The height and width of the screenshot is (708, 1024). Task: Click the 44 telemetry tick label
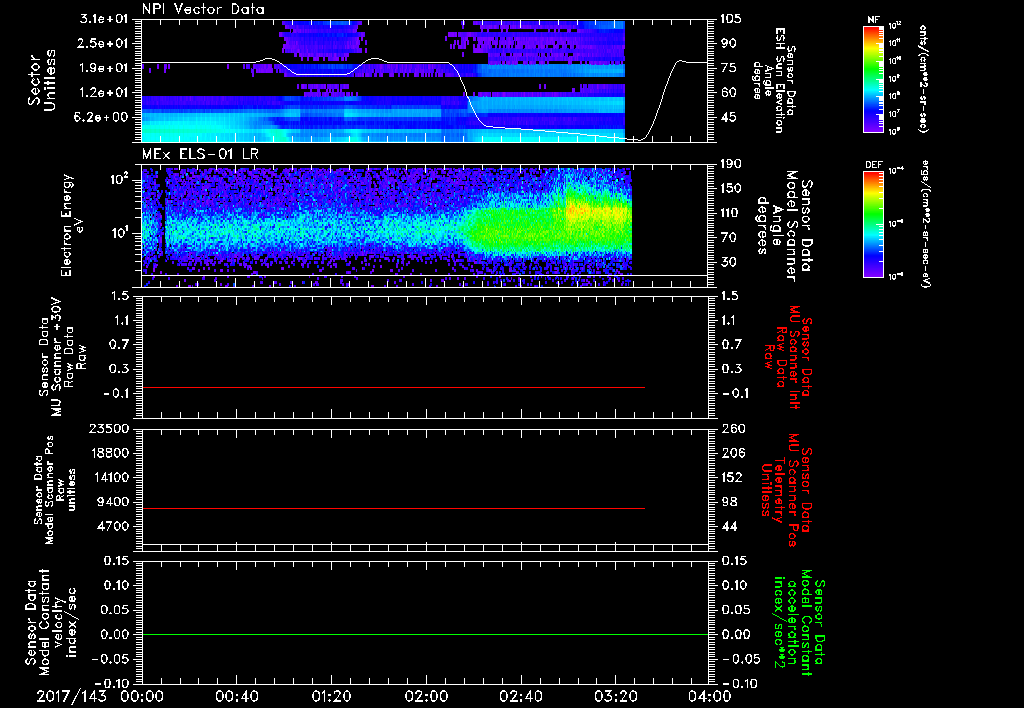pyautogui.click(x=729, y=526)
